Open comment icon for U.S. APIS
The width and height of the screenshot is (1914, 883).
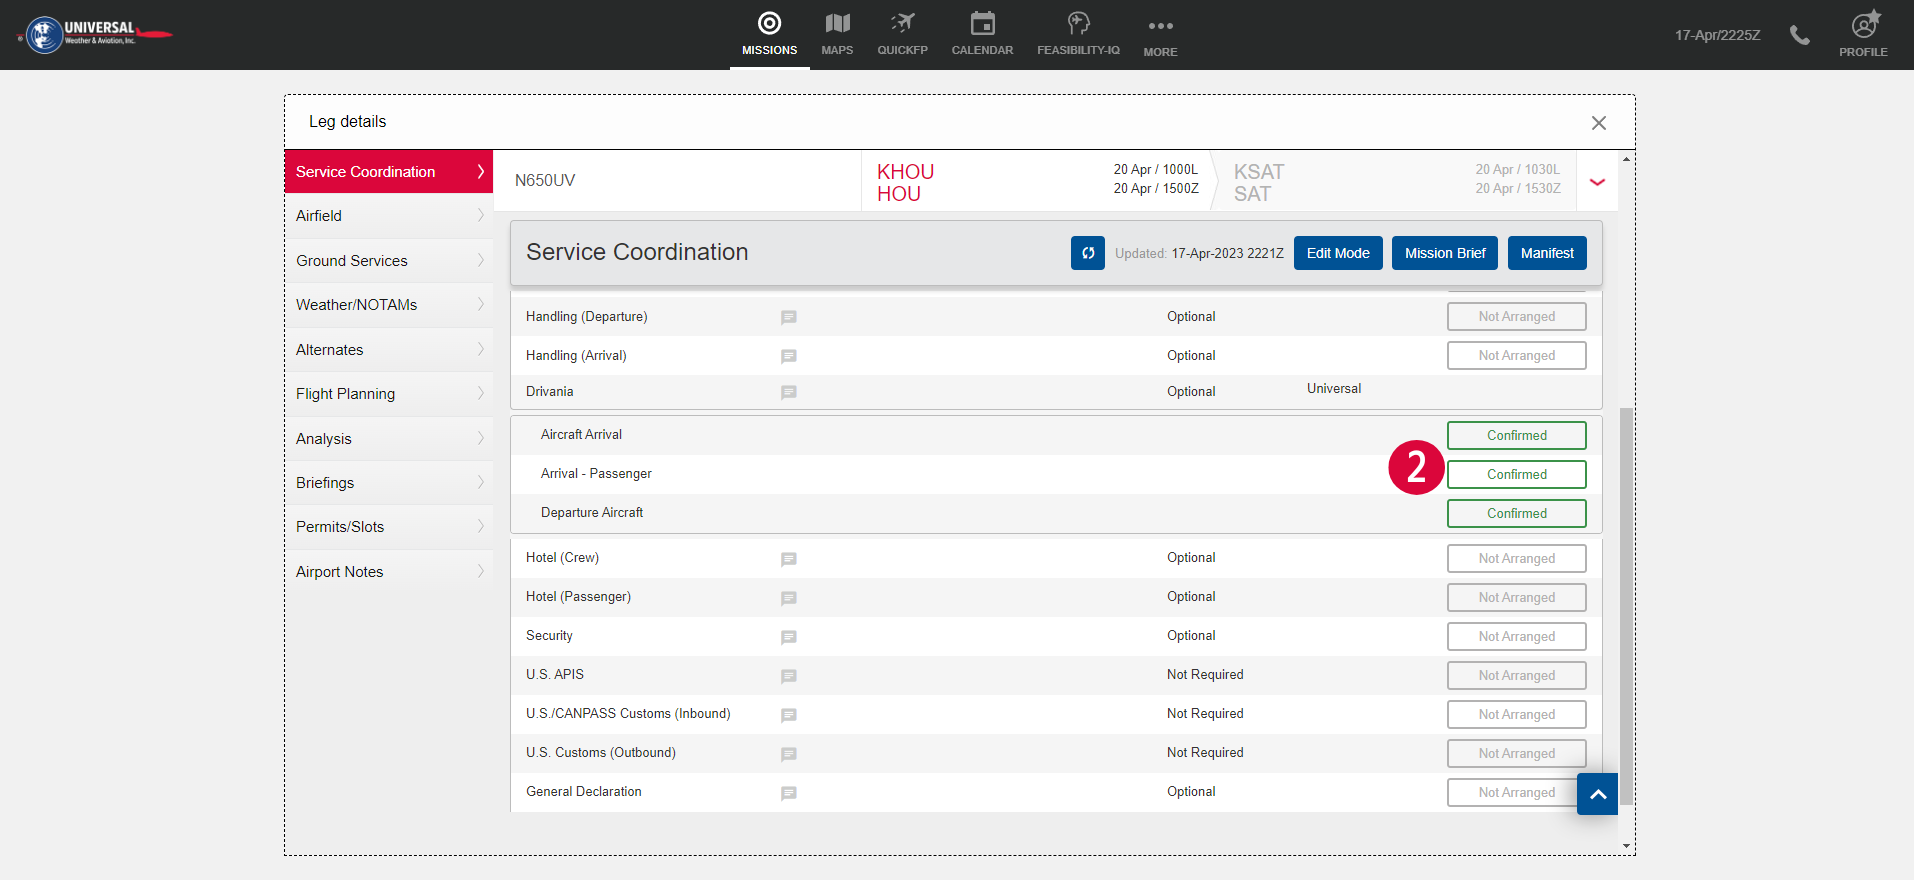788,676
